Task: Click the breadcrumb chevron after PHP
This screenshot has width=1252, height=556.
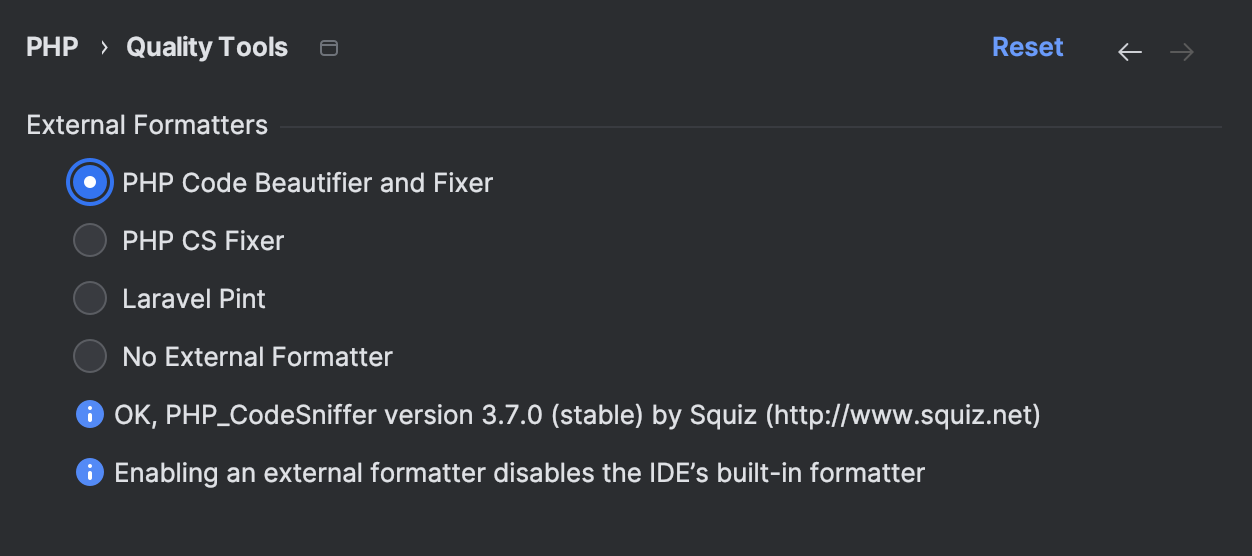Action: click(x=104, y=48)
